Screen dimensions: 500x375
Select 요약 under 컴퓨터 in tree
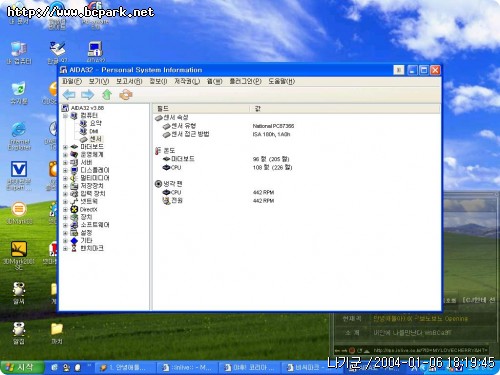(x=96, y=123)
